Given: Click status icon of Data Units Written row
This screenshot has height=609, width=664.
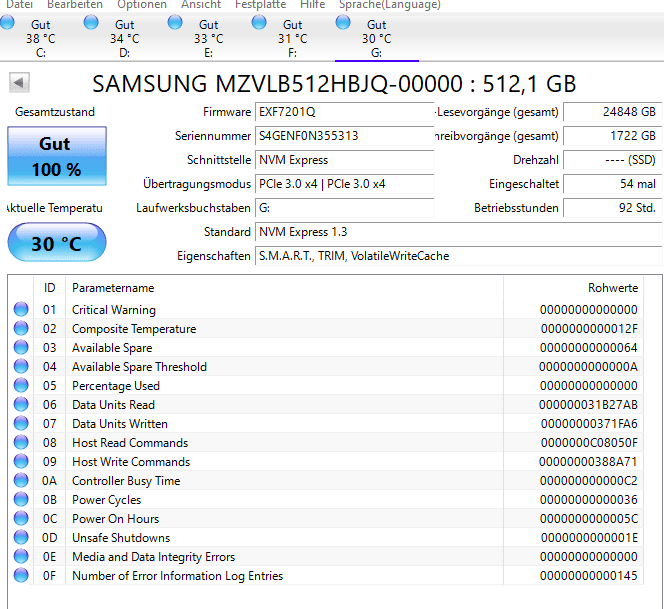Looking at the screenshot, I should 21,424.
